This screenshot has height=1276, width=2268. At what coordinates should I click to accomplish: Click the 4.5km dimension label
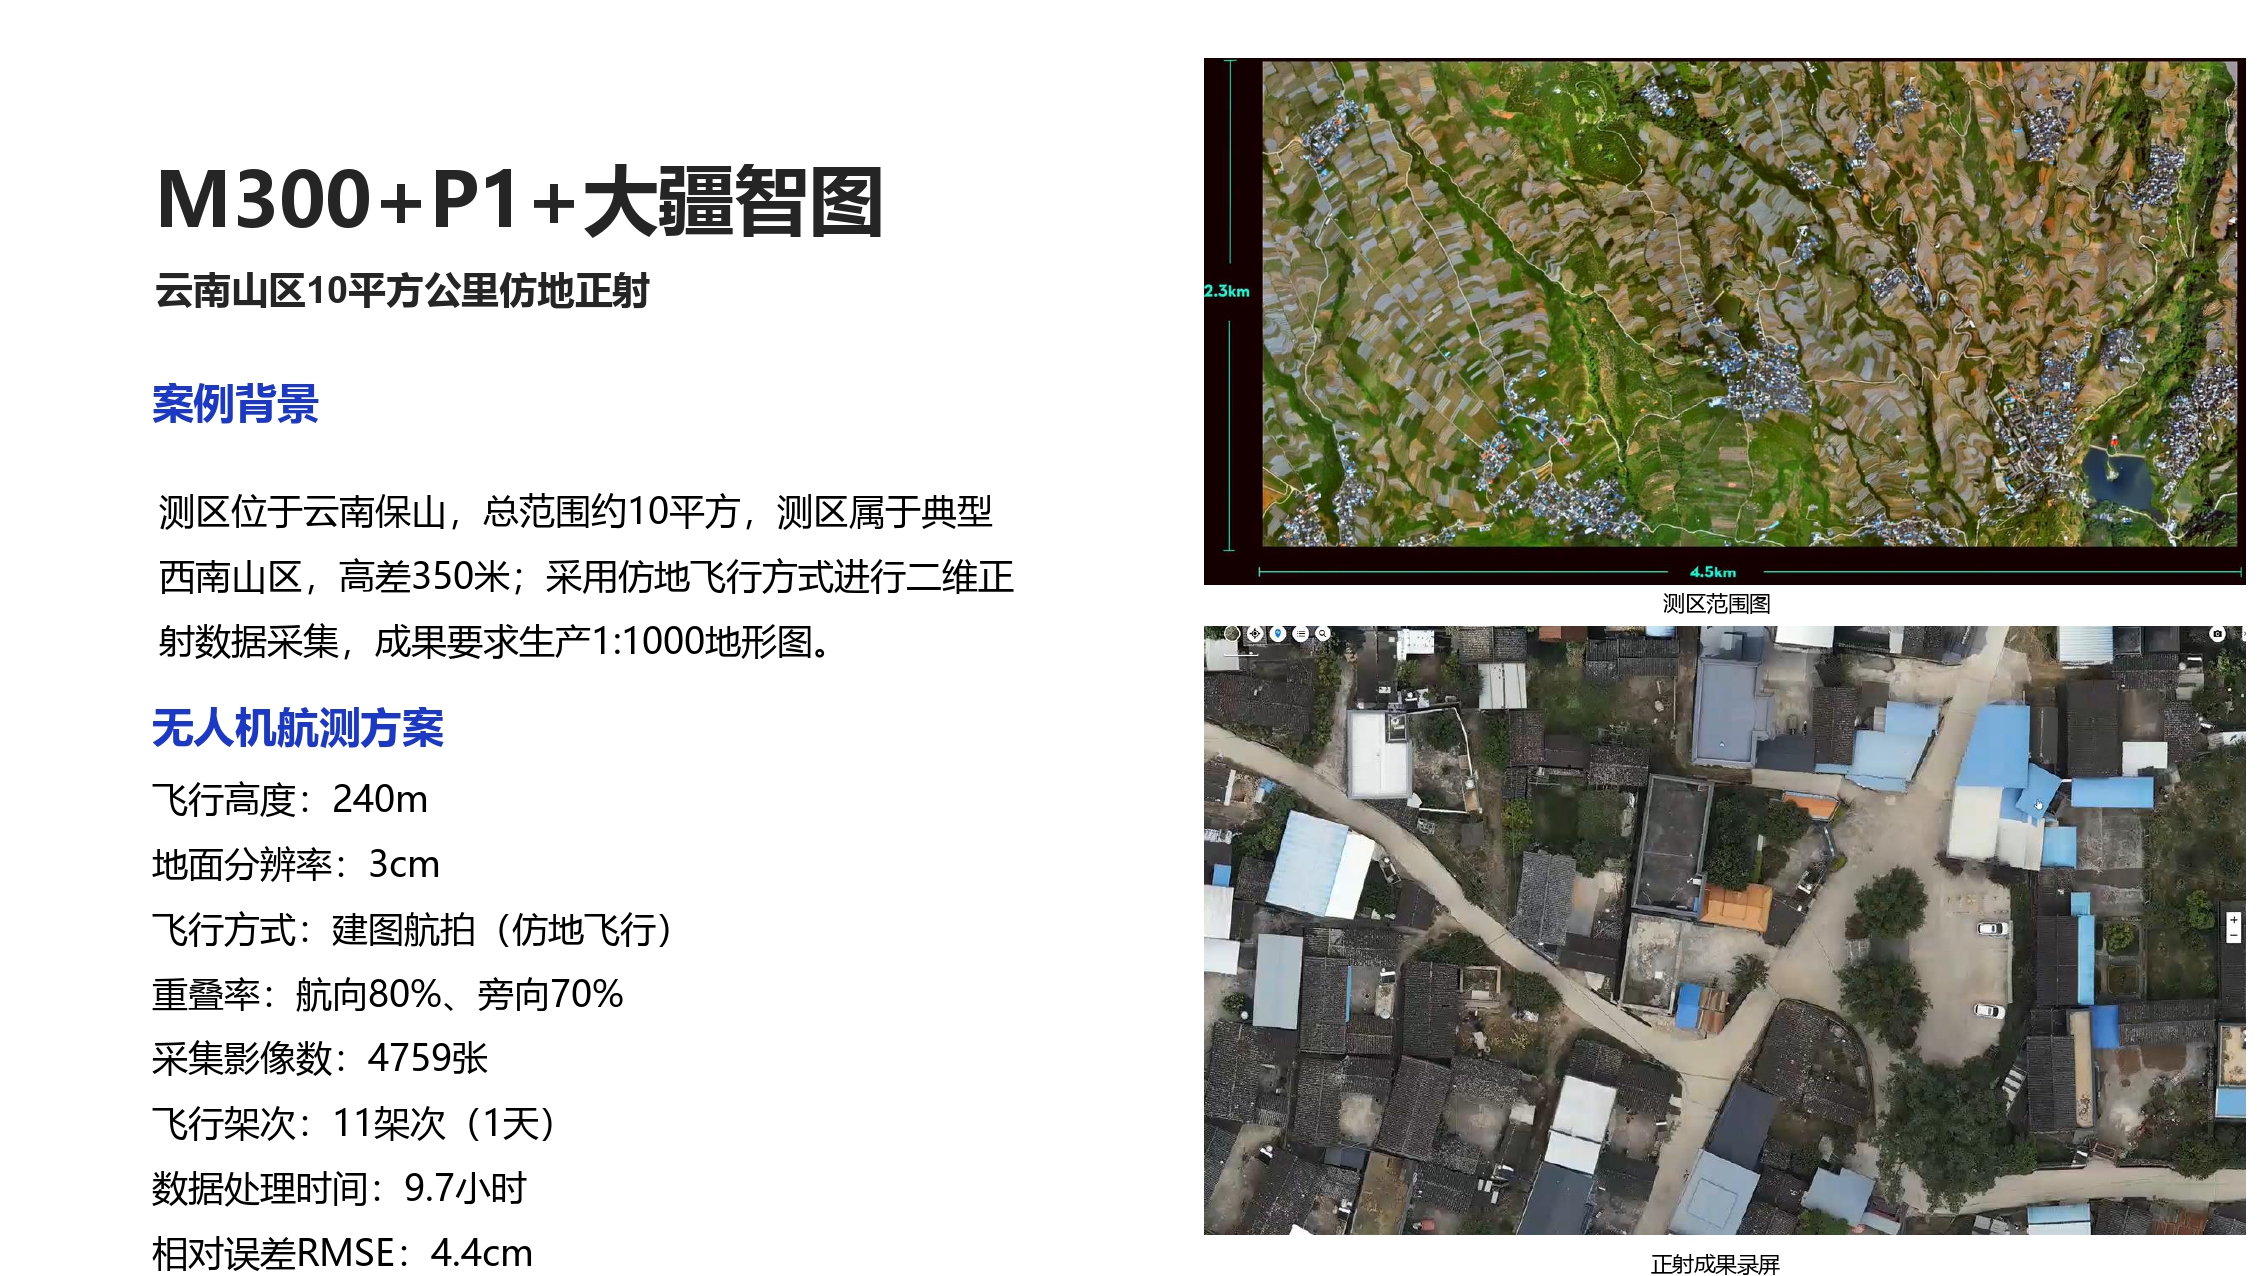point(1713,572)
